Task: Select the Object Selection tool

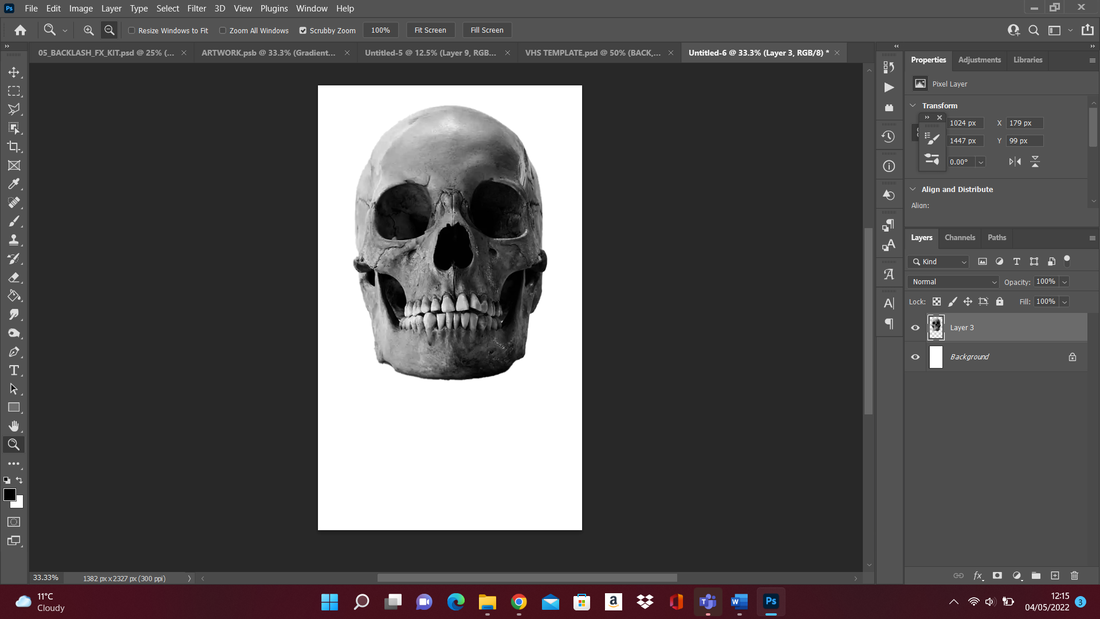Action: (14, 128)
